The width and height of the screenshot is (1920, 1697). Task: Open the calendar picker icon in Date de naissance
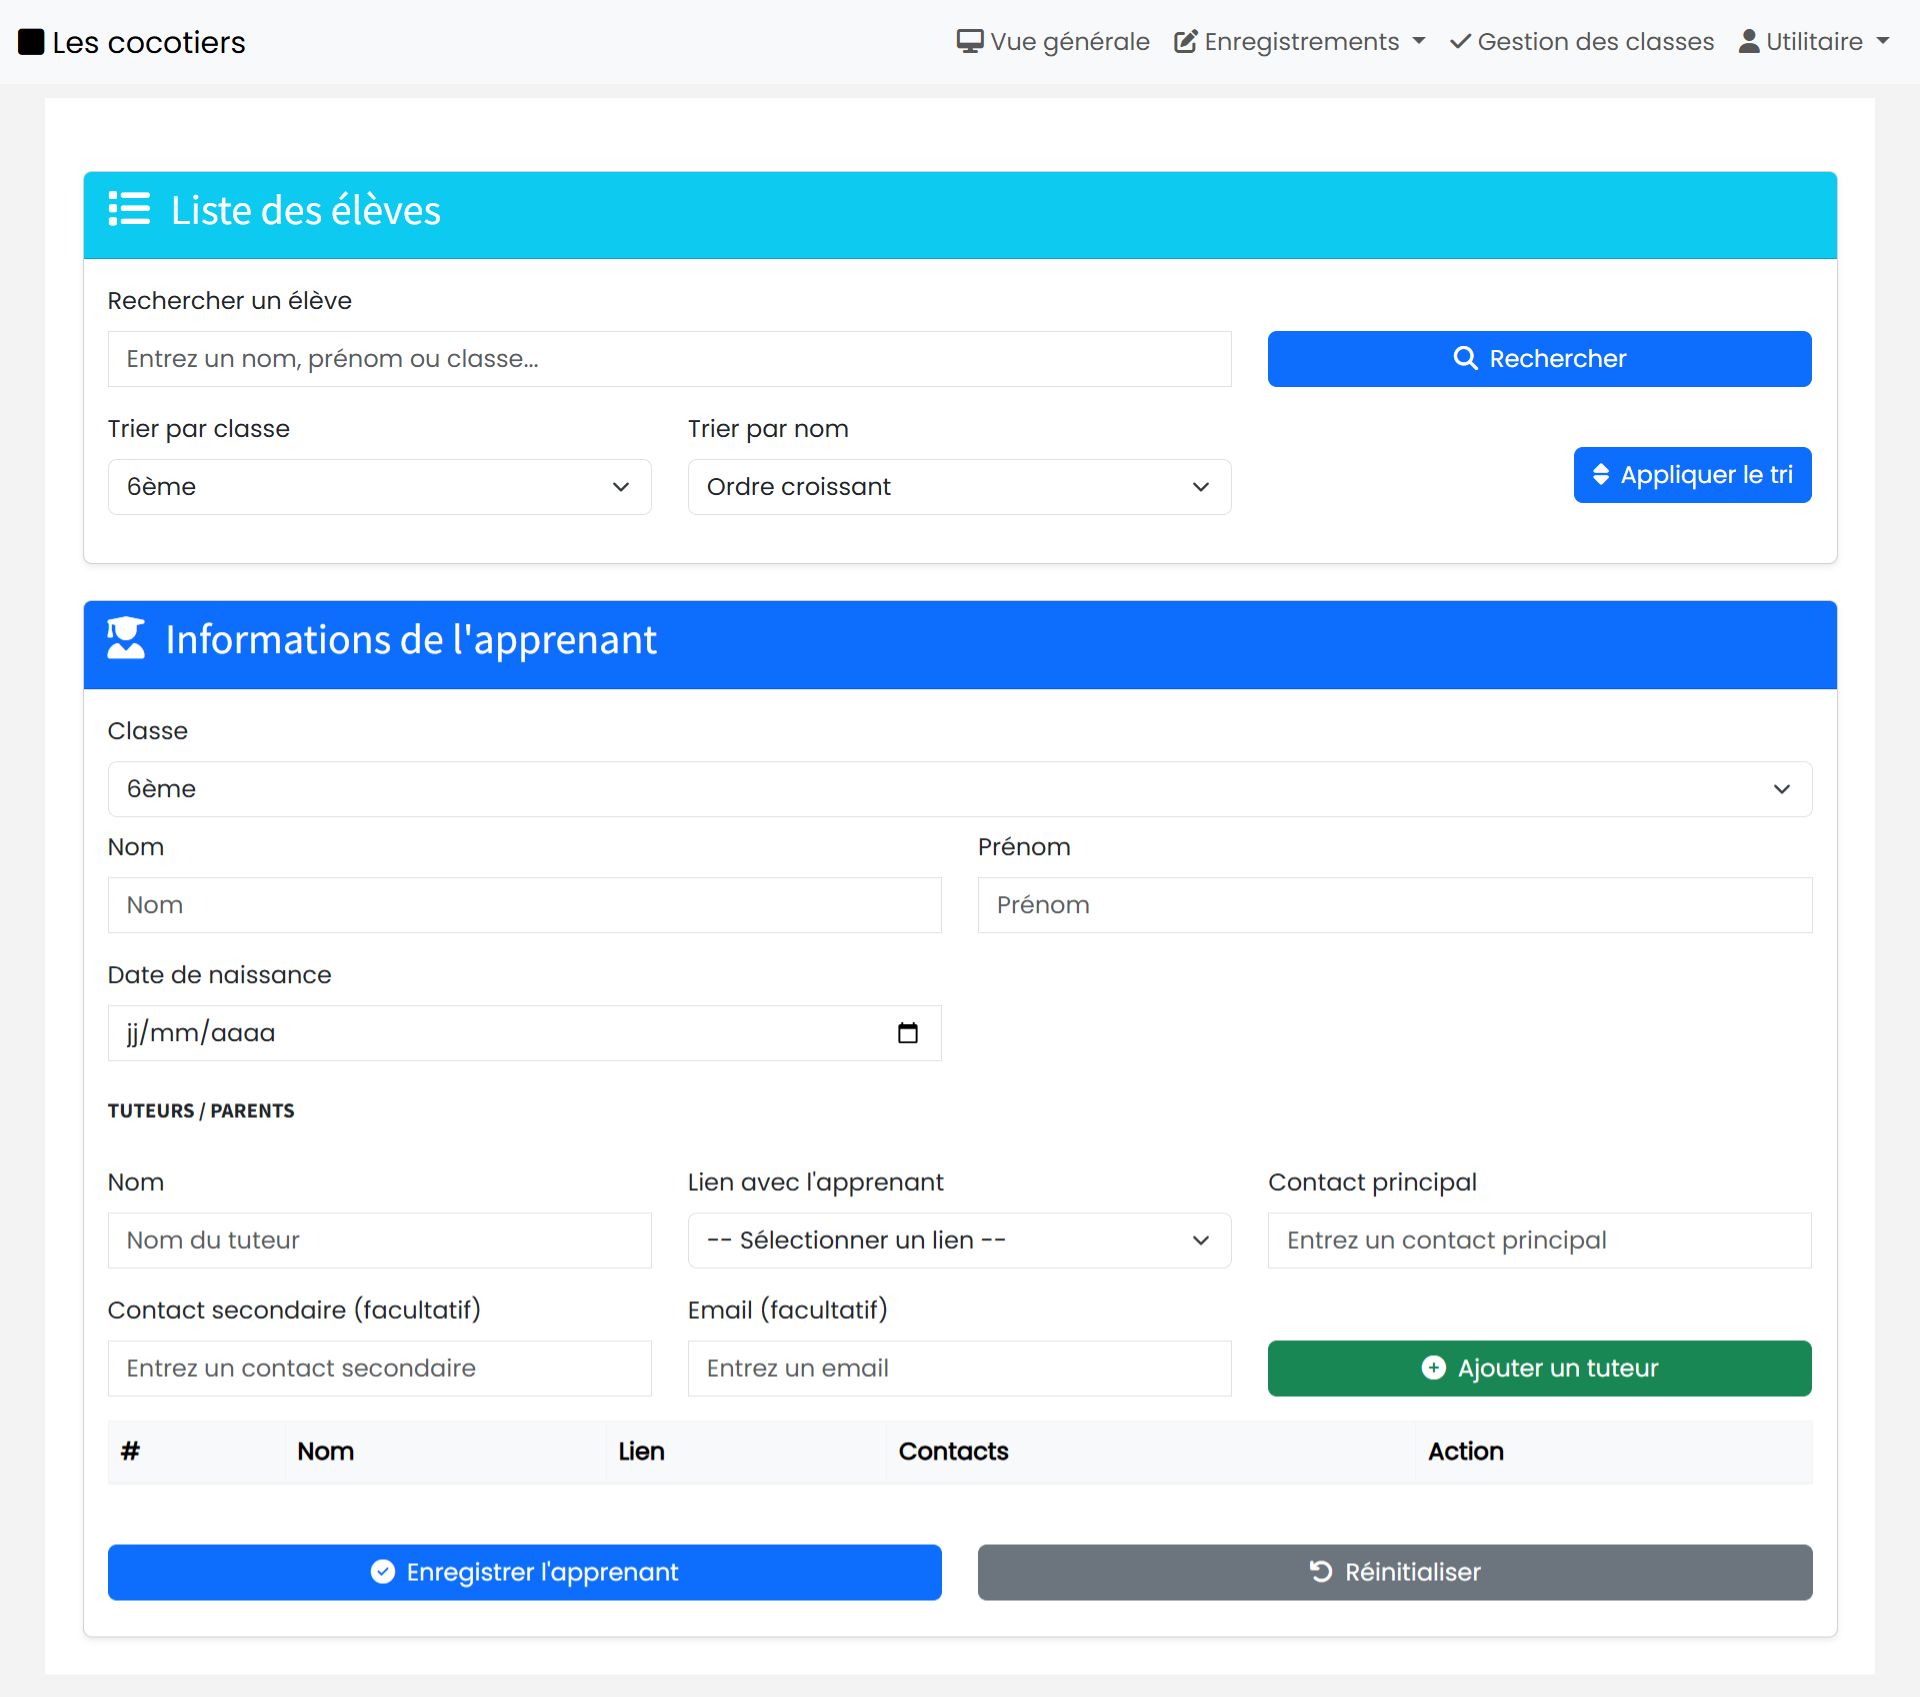pos(907,1032)
